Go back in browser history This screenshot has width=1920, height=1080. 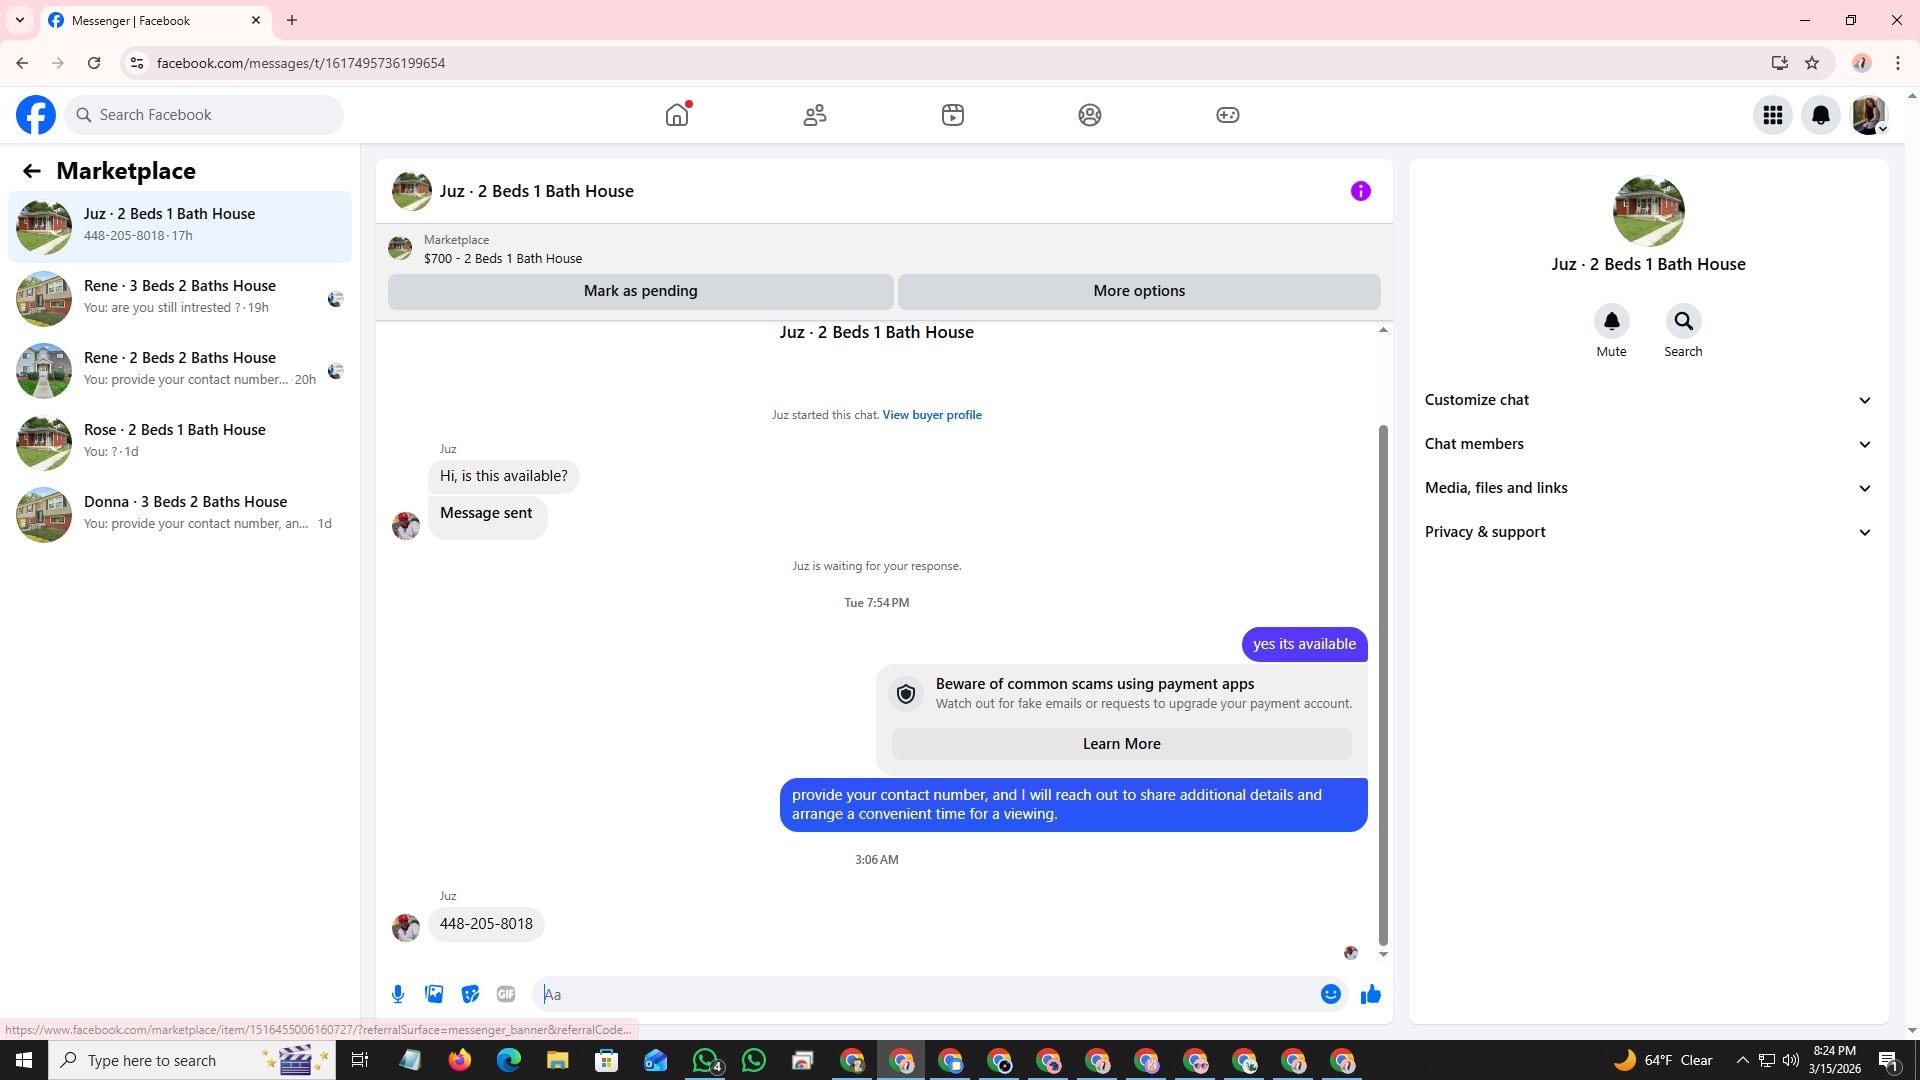point(22,63)
